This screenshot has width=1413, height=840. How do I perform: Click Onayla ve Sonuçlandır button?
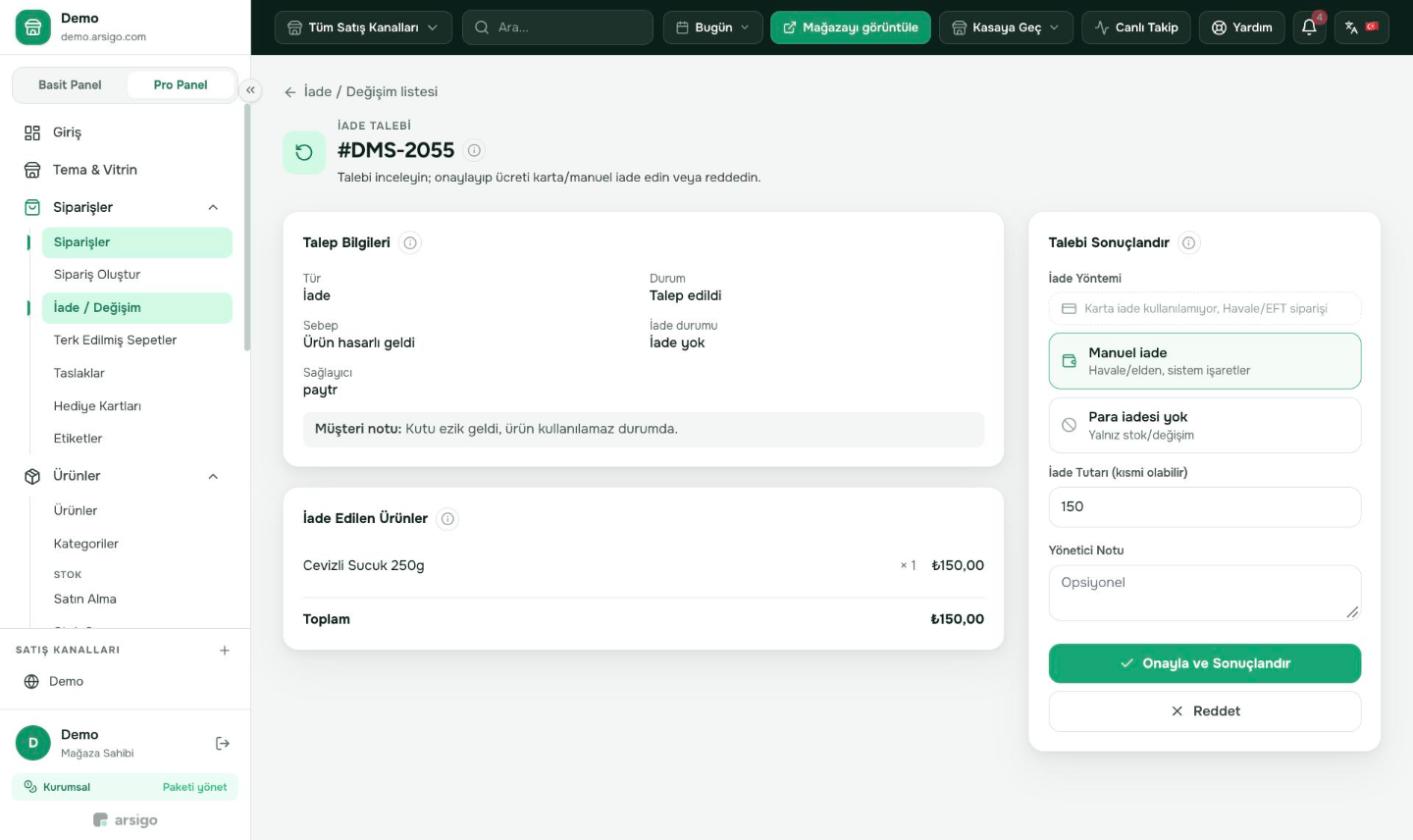(1204, 663)
